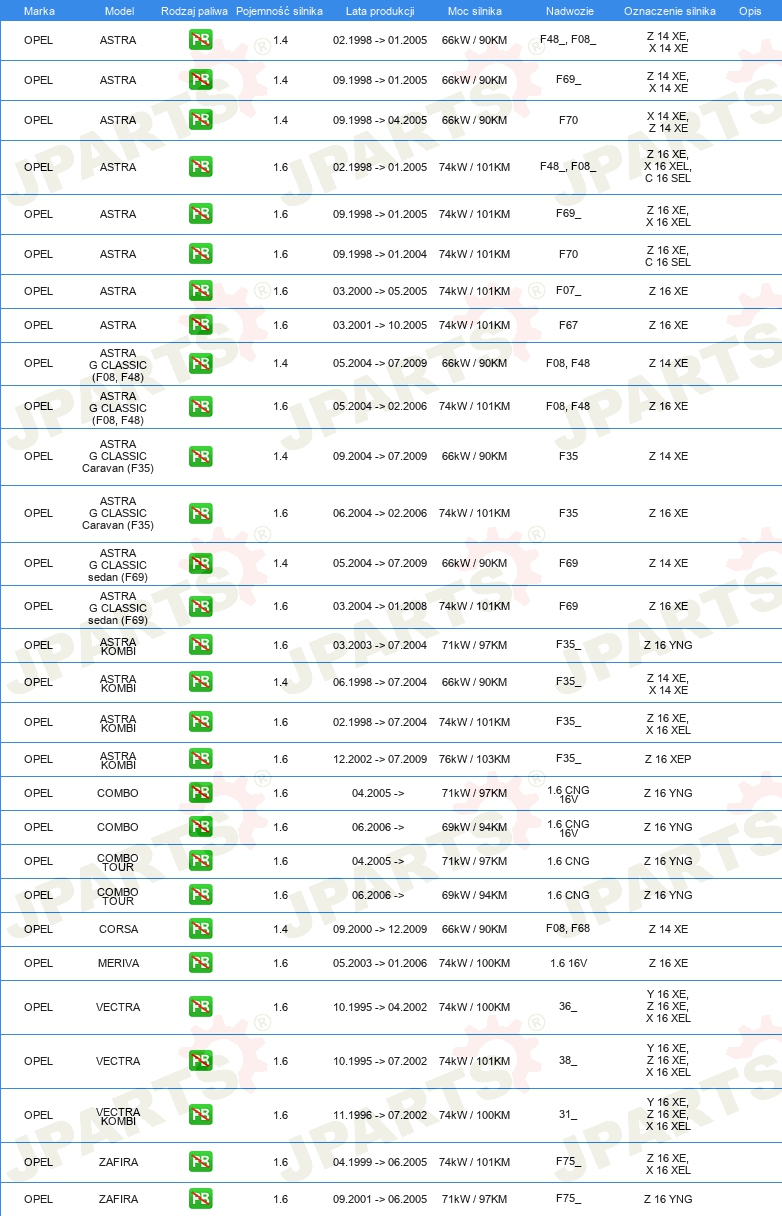Click the 'Nadwozie' column header
Image resolution: width=782 pixels, height=1216 pixels.
(x=568, y=11)
